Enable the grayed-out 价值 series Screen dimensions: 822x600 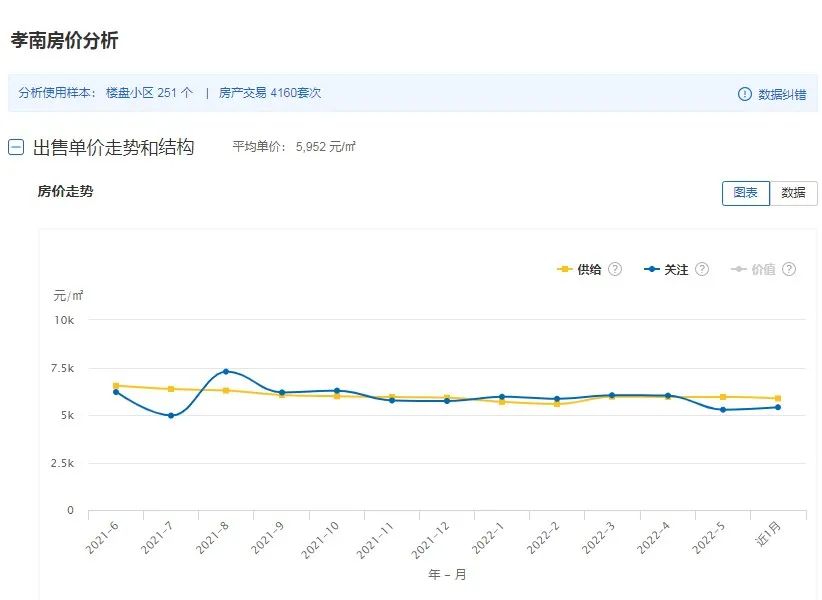tap(763, 269)
